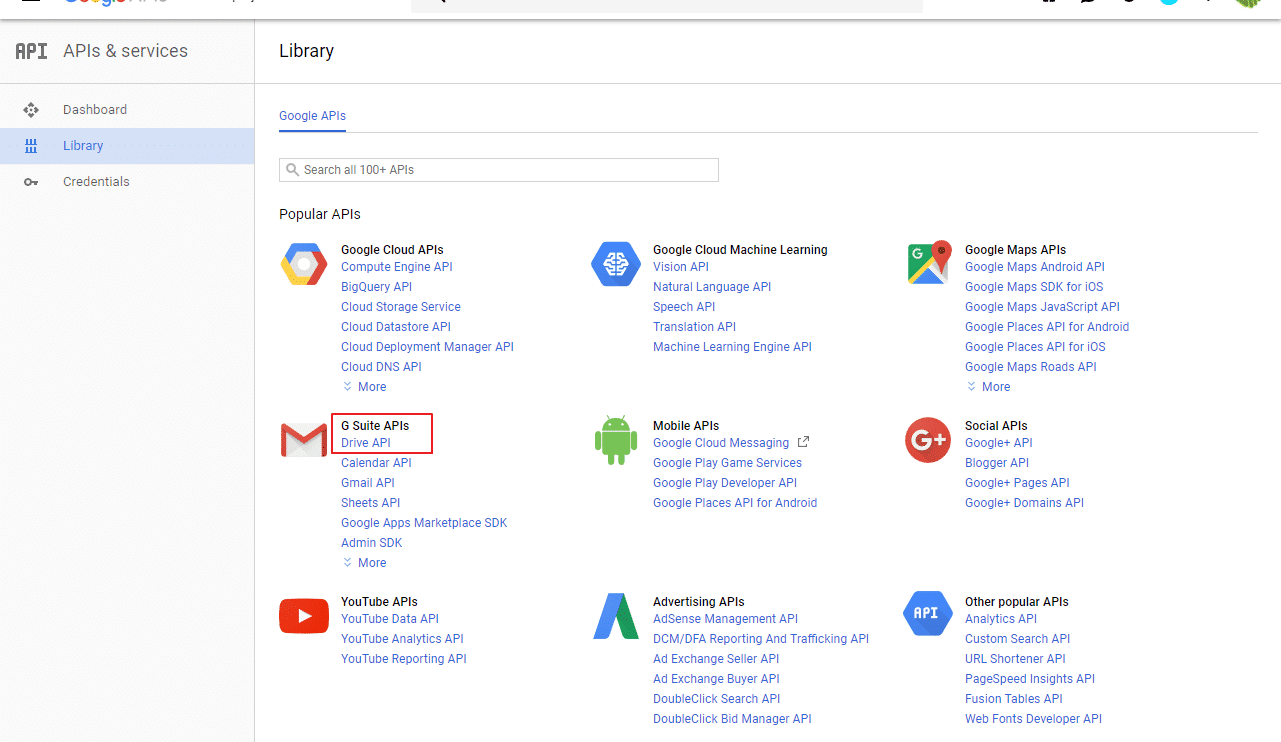
Task: Click the Google Maps APIs icon
Action: 928,264
